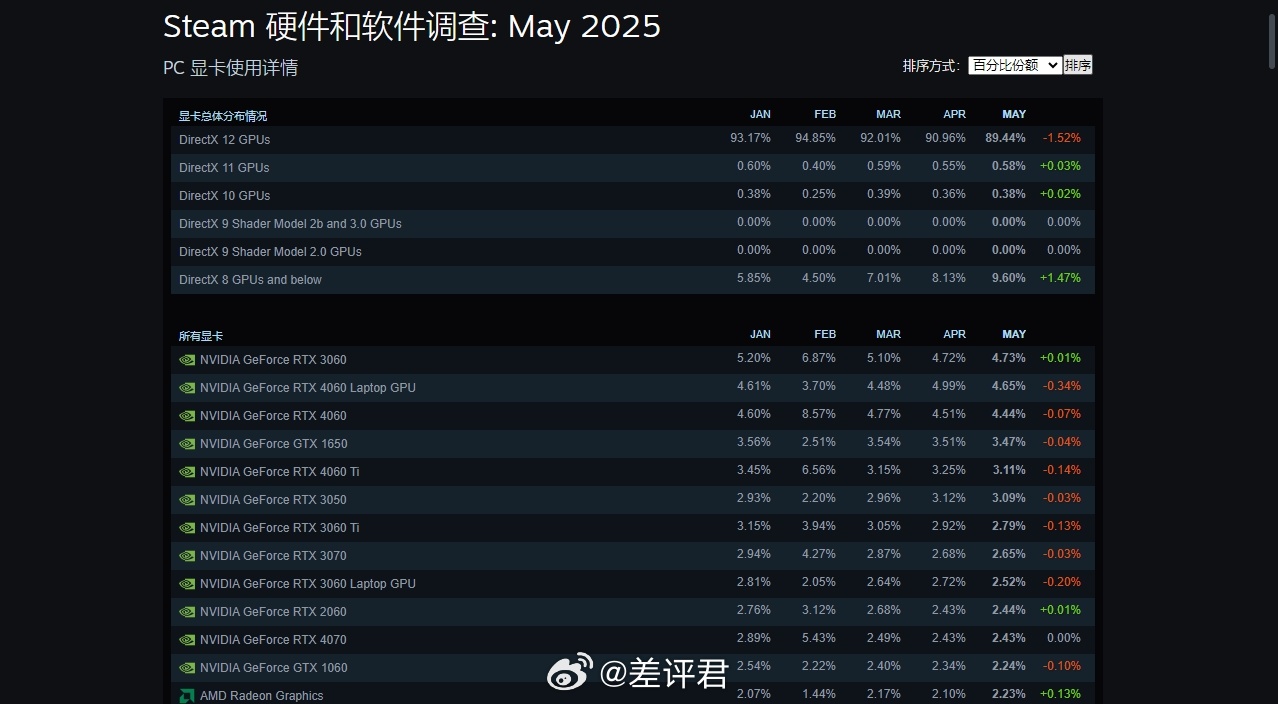Image resolution: width=1278 pixels, height=704 pixels.
Task: Click the 8.57% February value for RTX 4060
Action: pos(819,414)
